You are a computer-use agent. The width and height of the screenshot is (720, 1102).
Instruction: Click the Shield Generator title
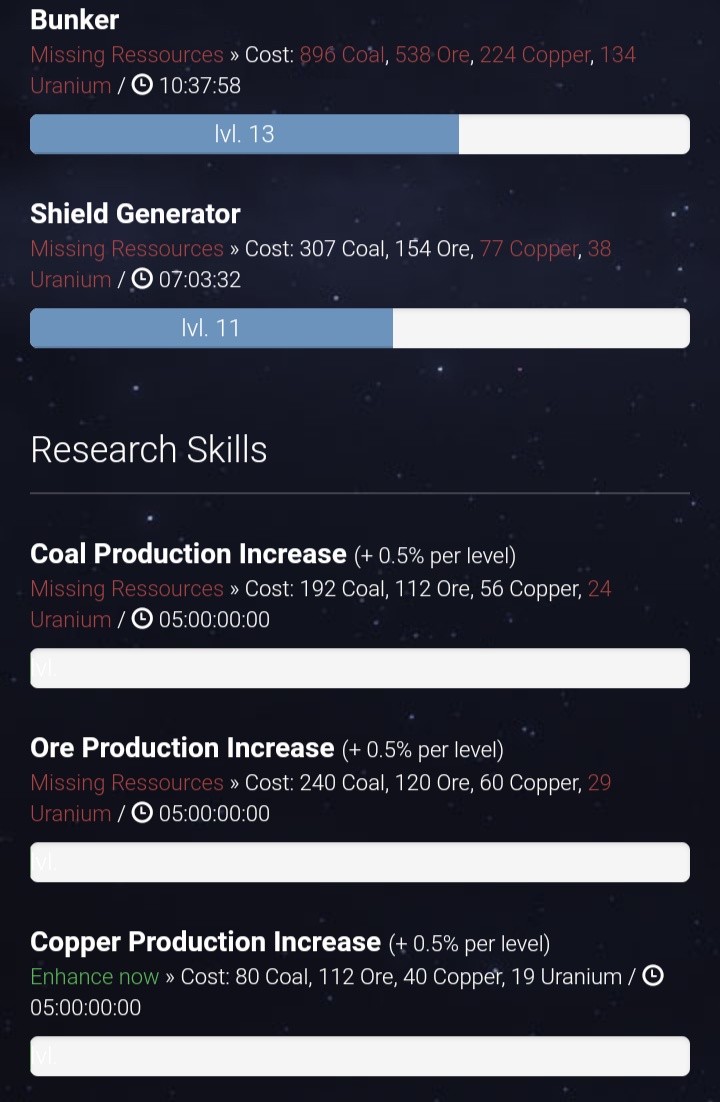[x=136, y=214]
